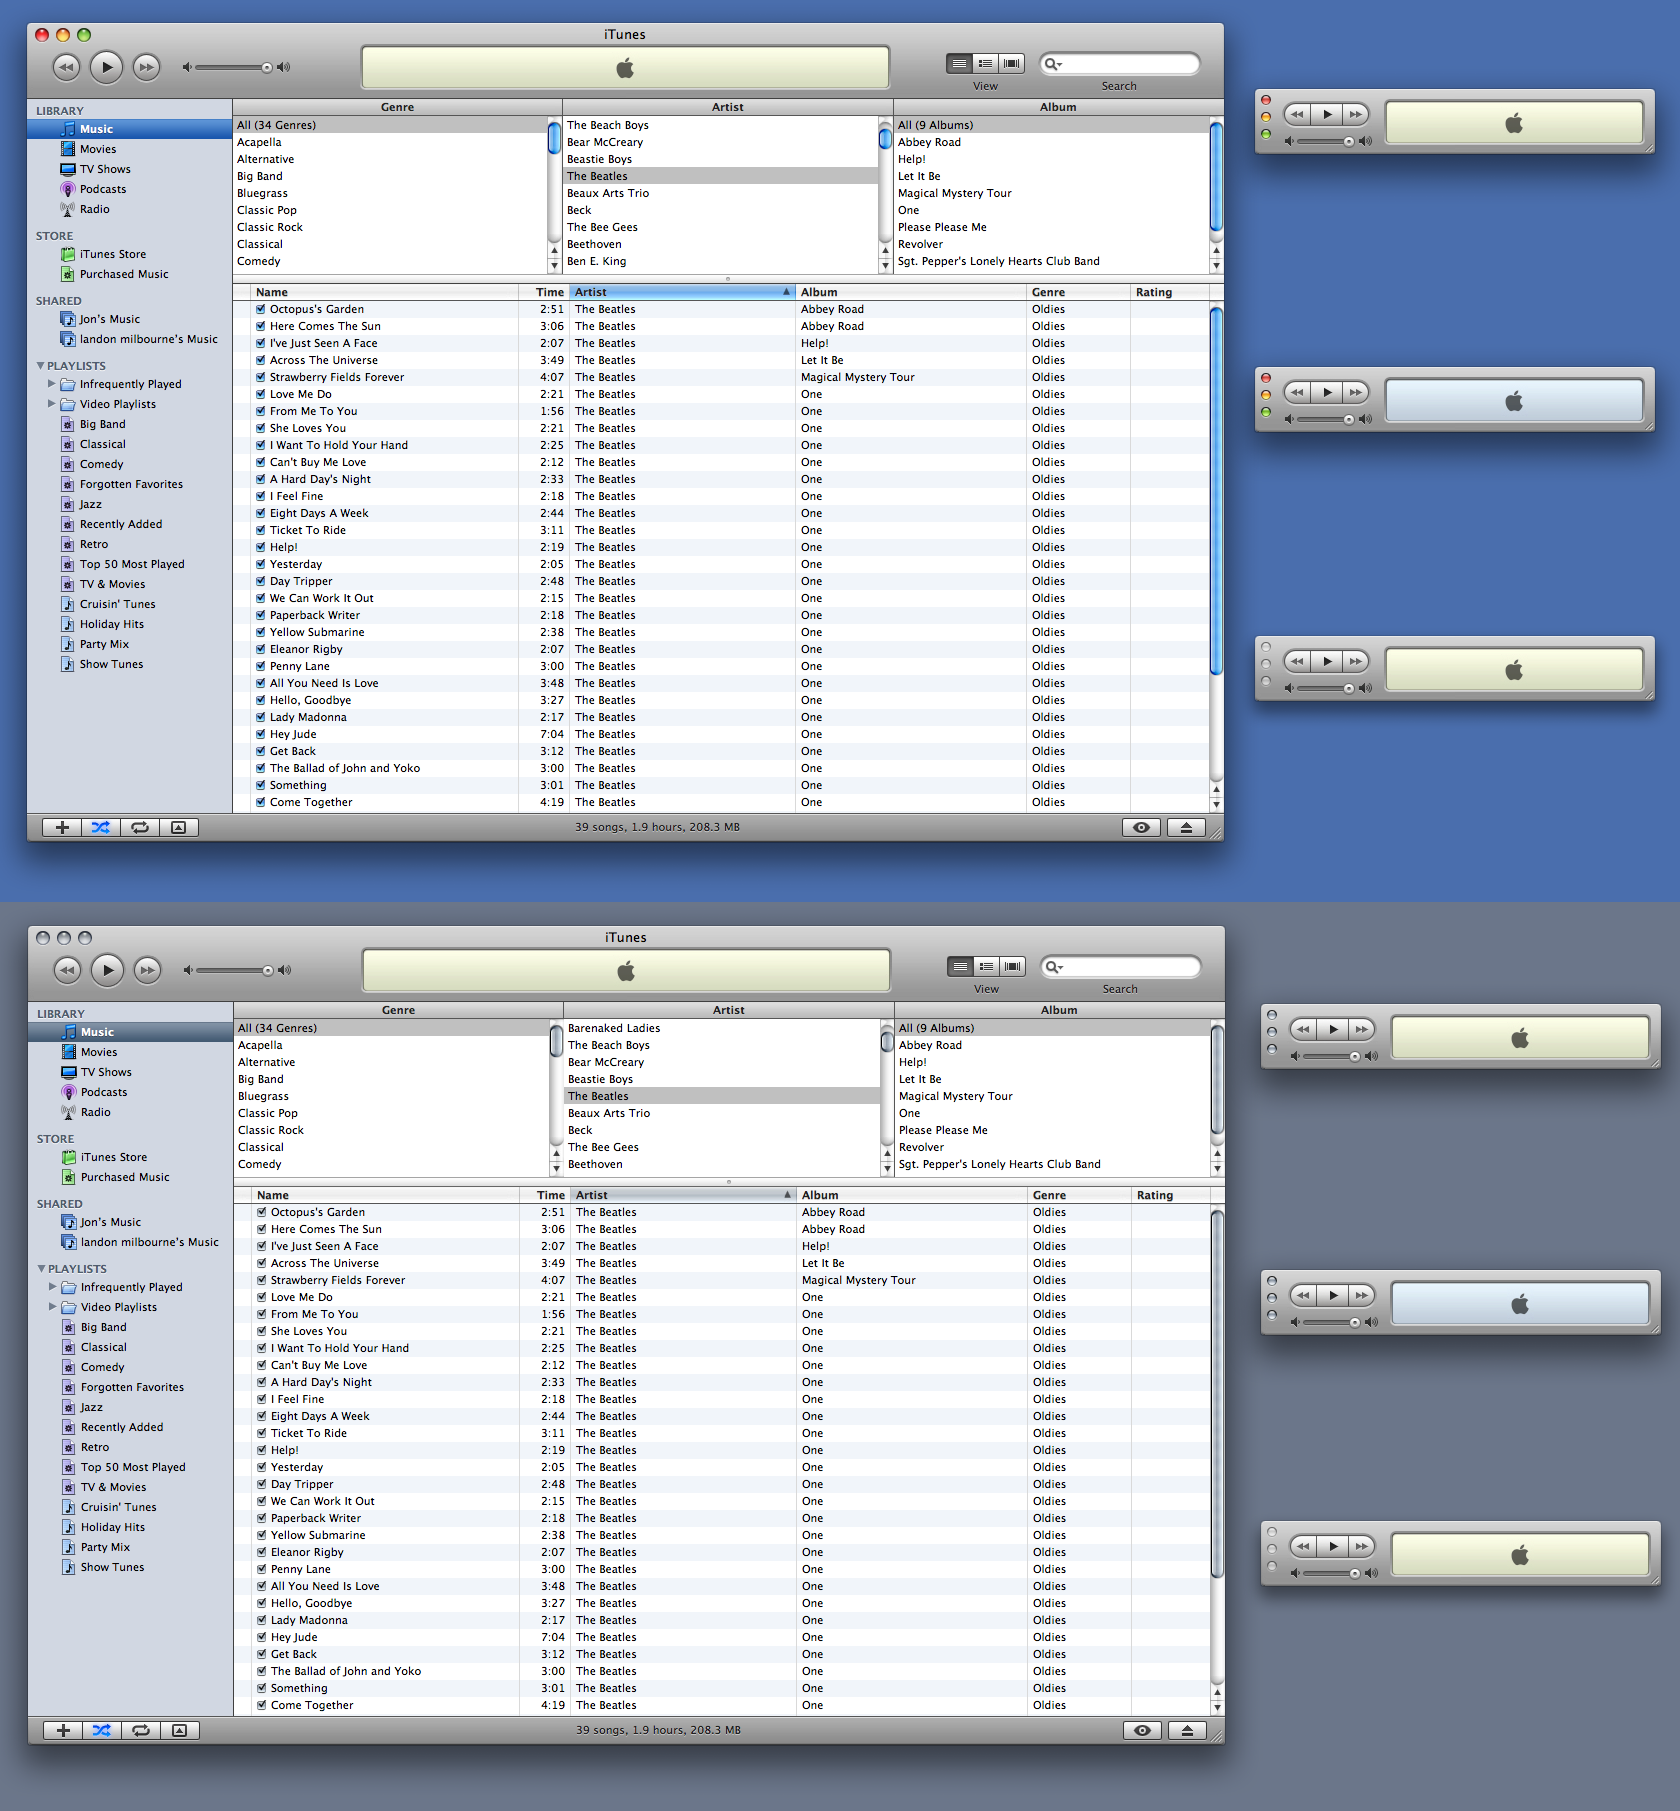Switch to Cover Flow view in top window
The height and width of the screenshot is (1811, 1680).
pyautogui.click(x=1012, y=64)
